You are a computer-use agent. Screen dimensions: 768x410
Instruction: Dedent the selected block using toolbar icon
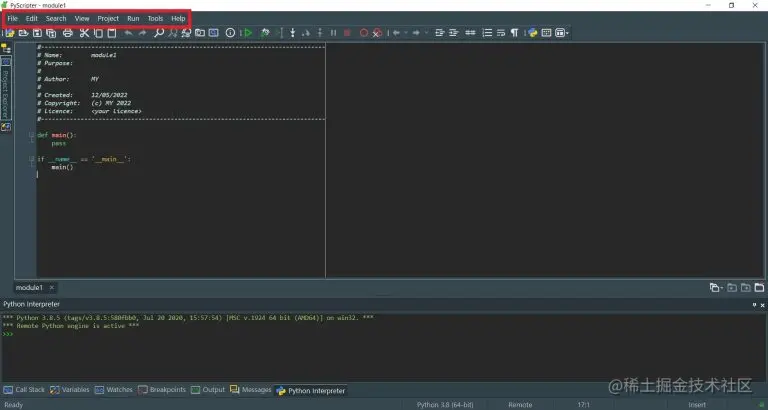(x=439, y=33)
